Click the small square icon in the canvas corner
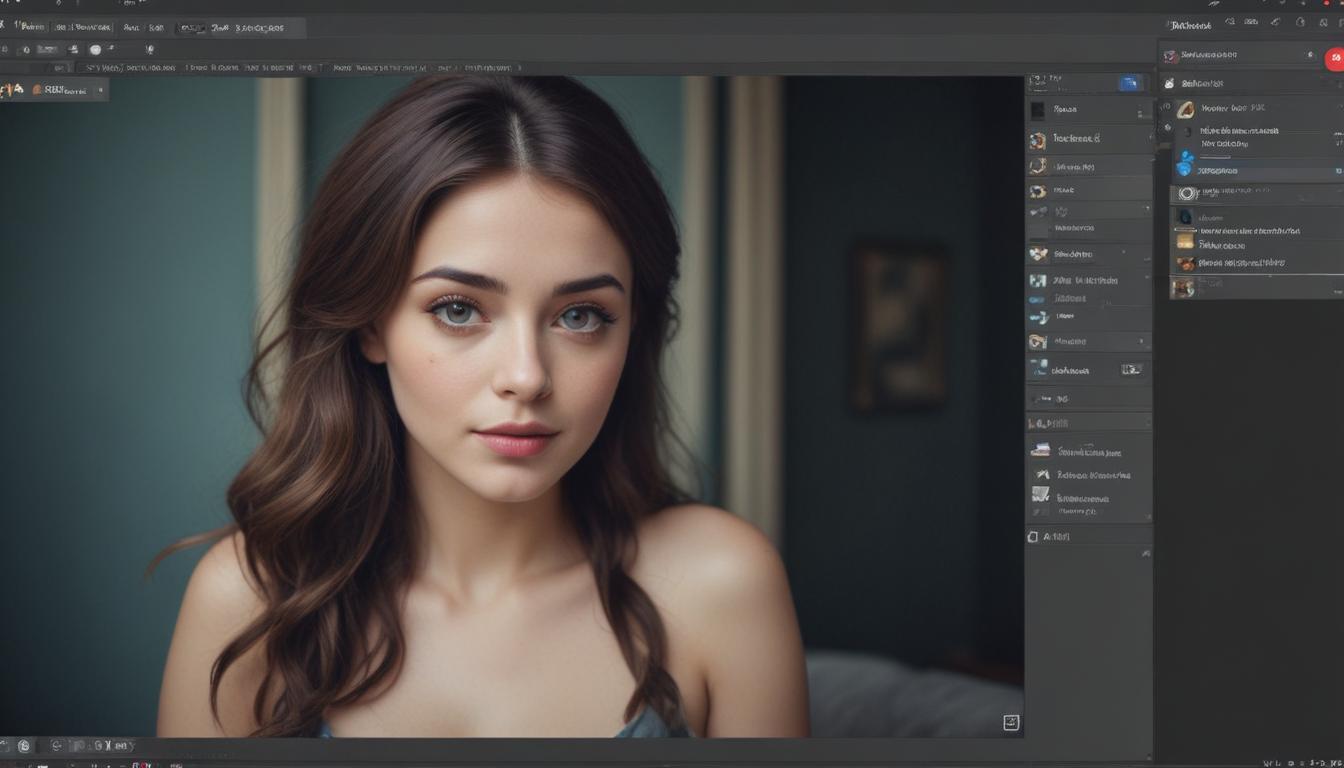 coord(1011,723)
